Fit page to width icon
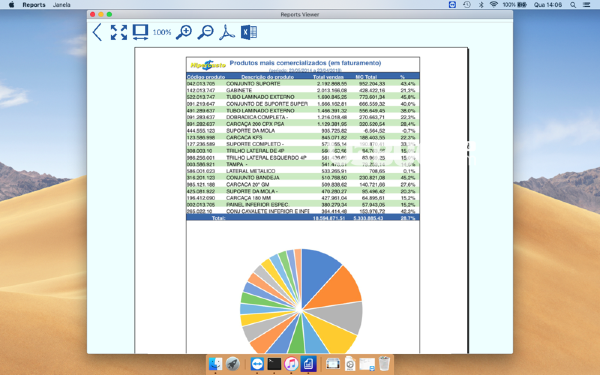The image size is (600, 375). [x=140, y=32]
